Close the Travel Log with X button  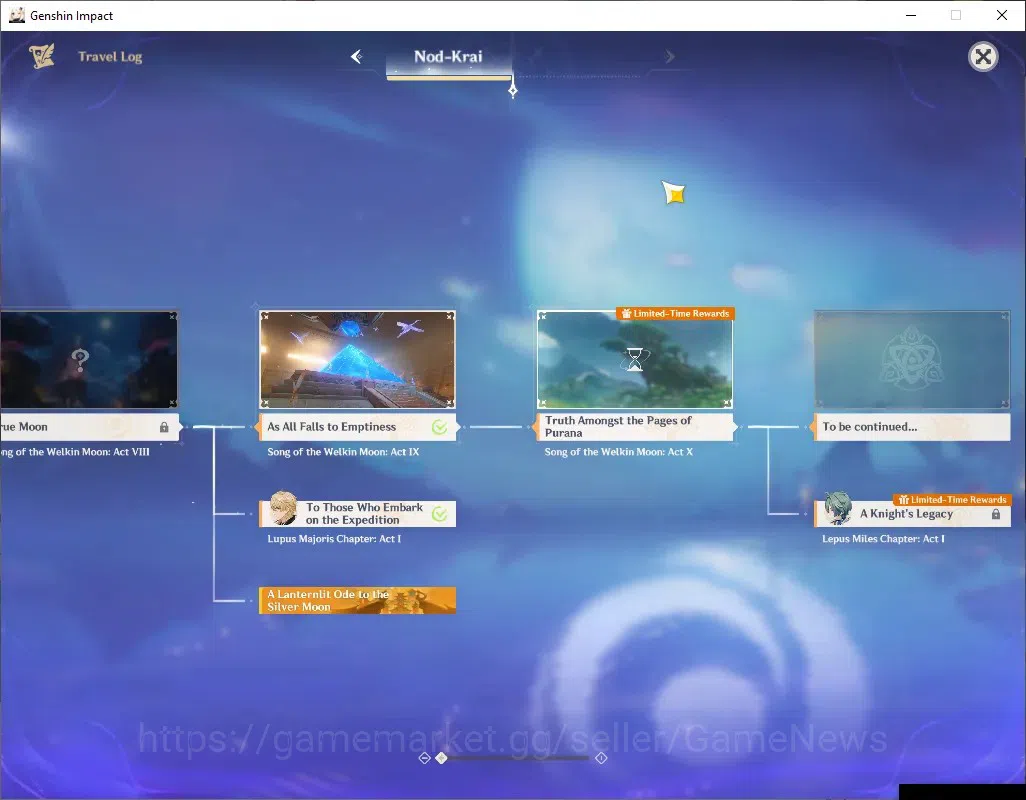pos(983,57)
